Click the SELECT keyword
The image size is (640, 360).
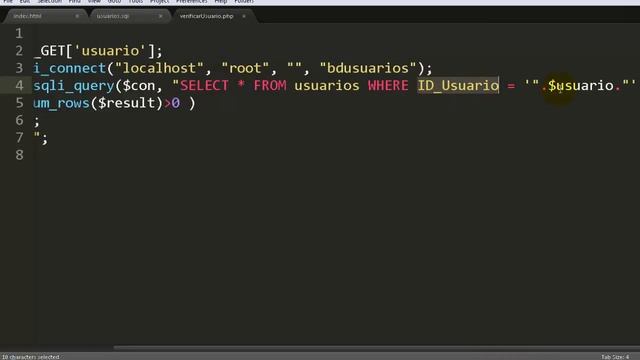point(204,86)
